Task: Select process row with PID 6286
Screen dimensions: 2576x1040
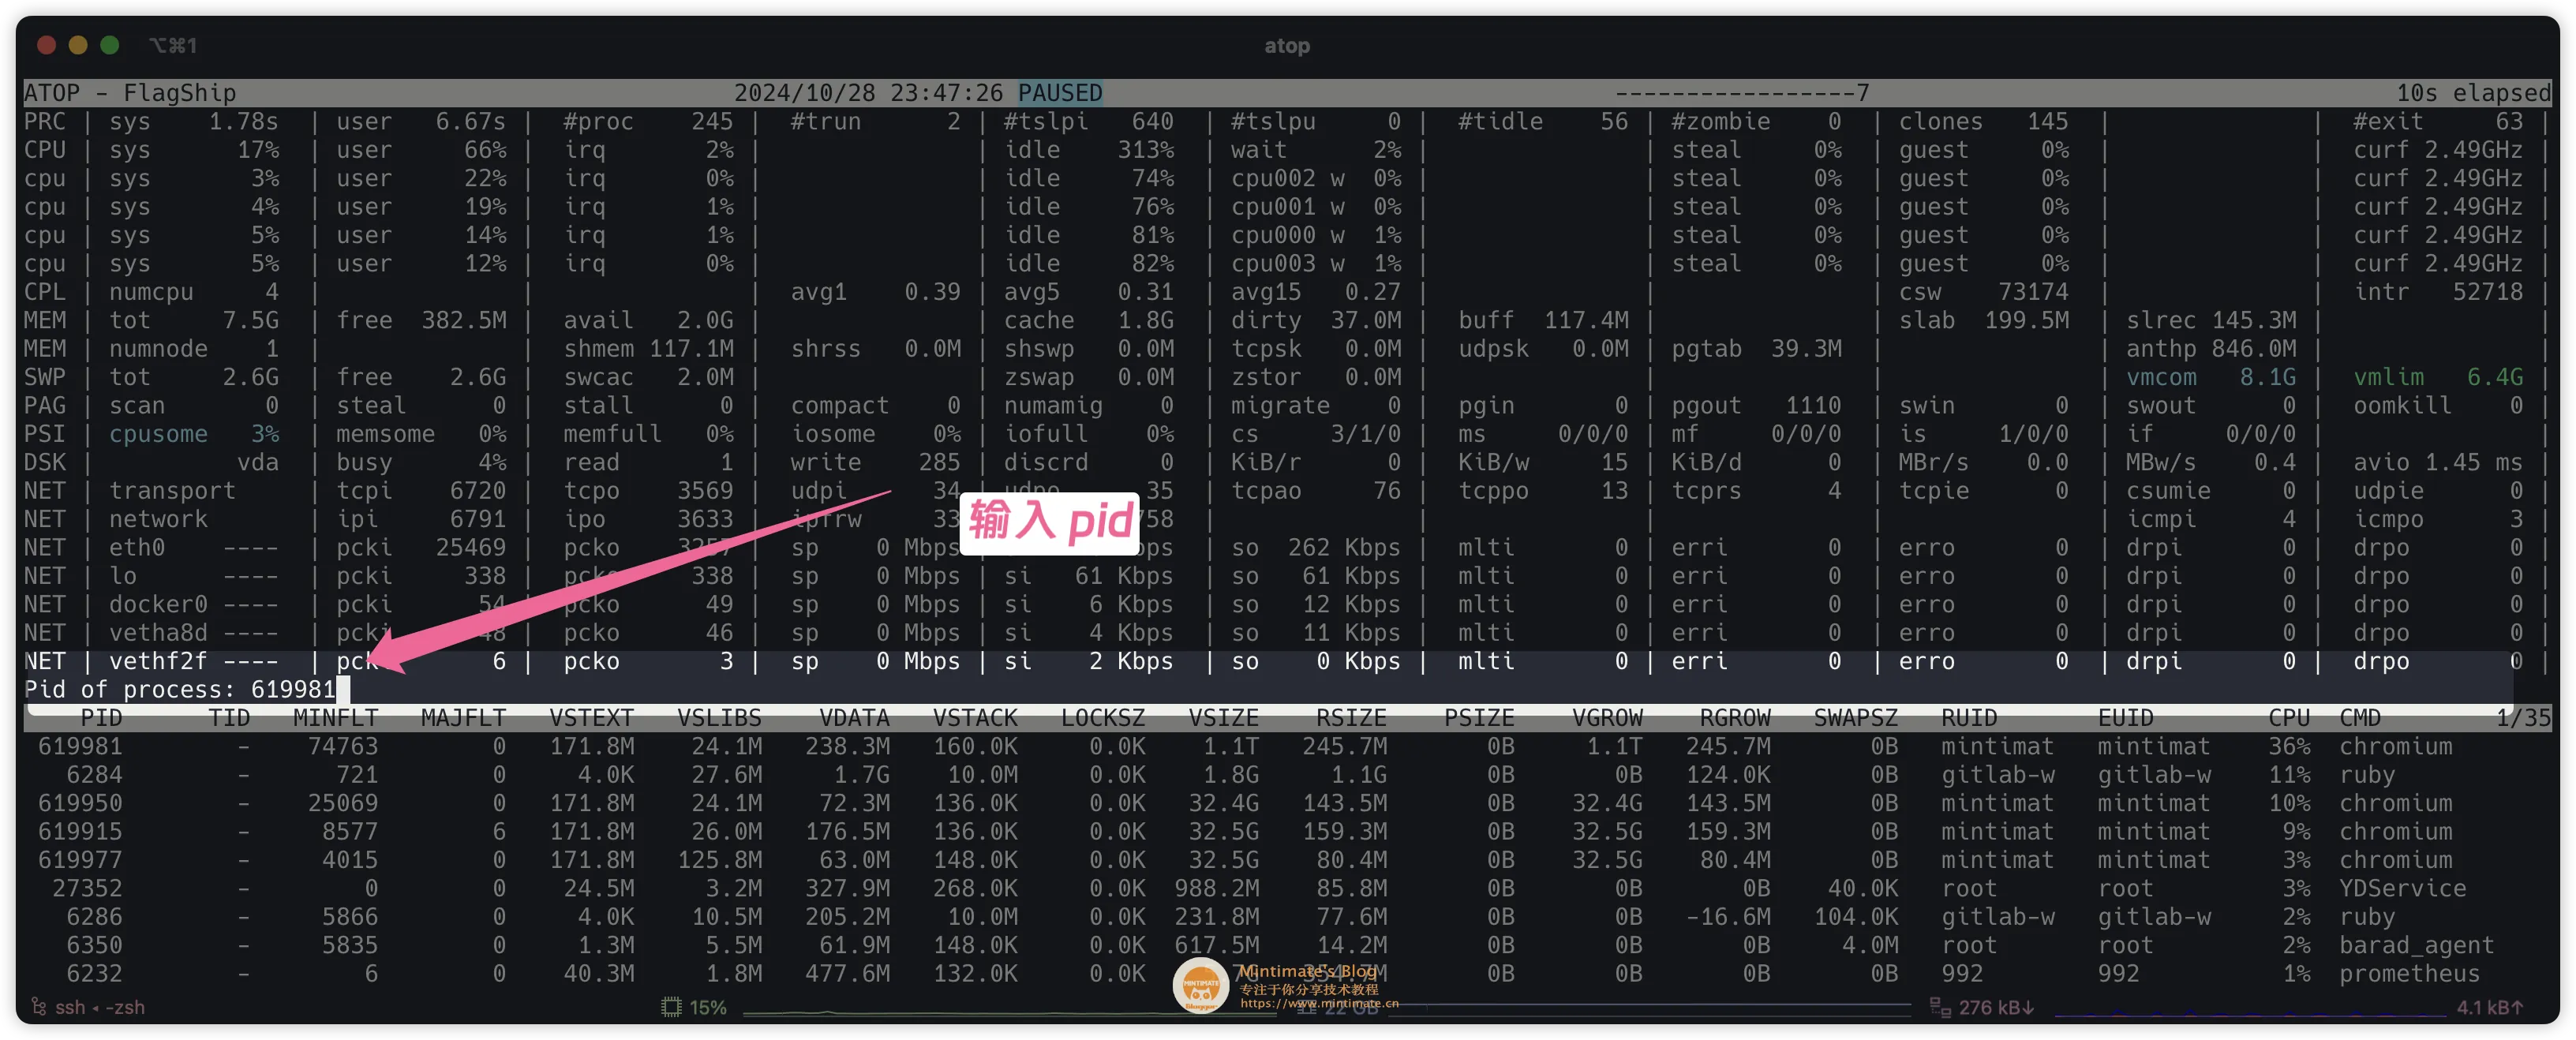Action: 1287,917
